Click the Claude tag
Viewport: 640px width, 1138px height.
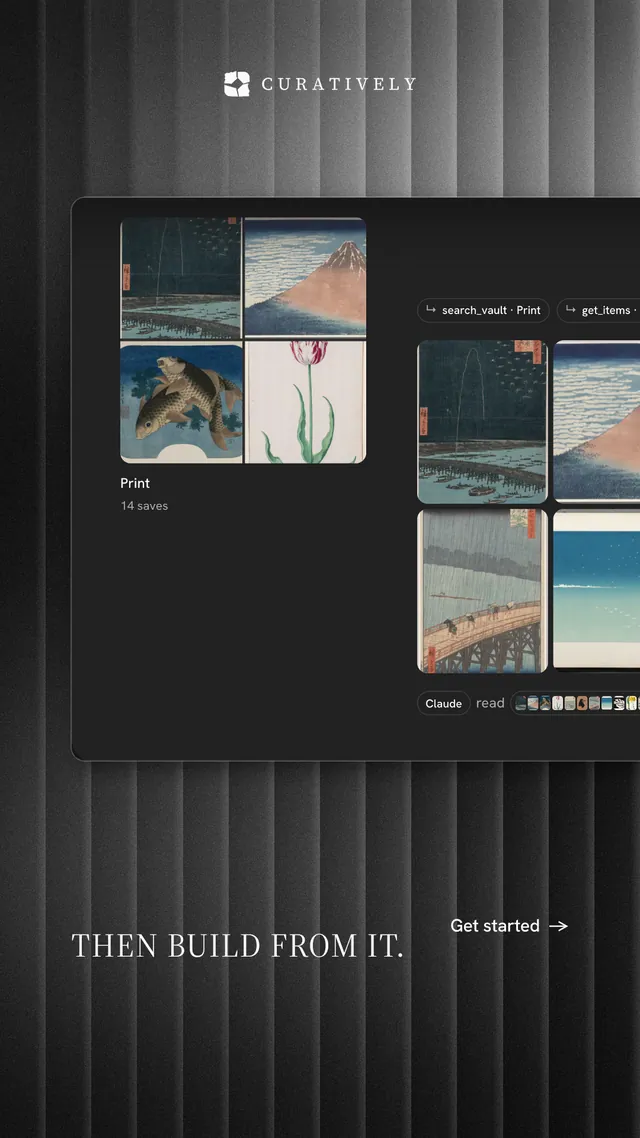coord(443,703)
